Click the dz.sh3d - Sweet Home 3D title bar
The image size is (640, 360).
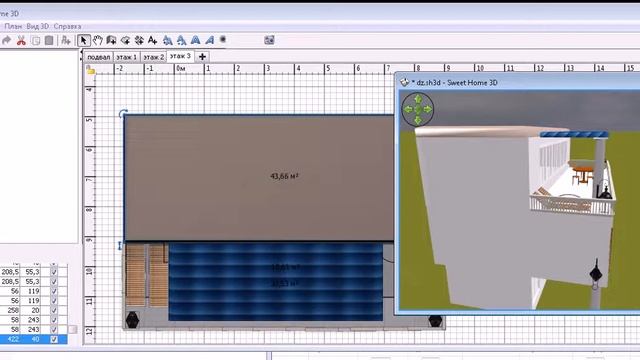coord(518,82)
